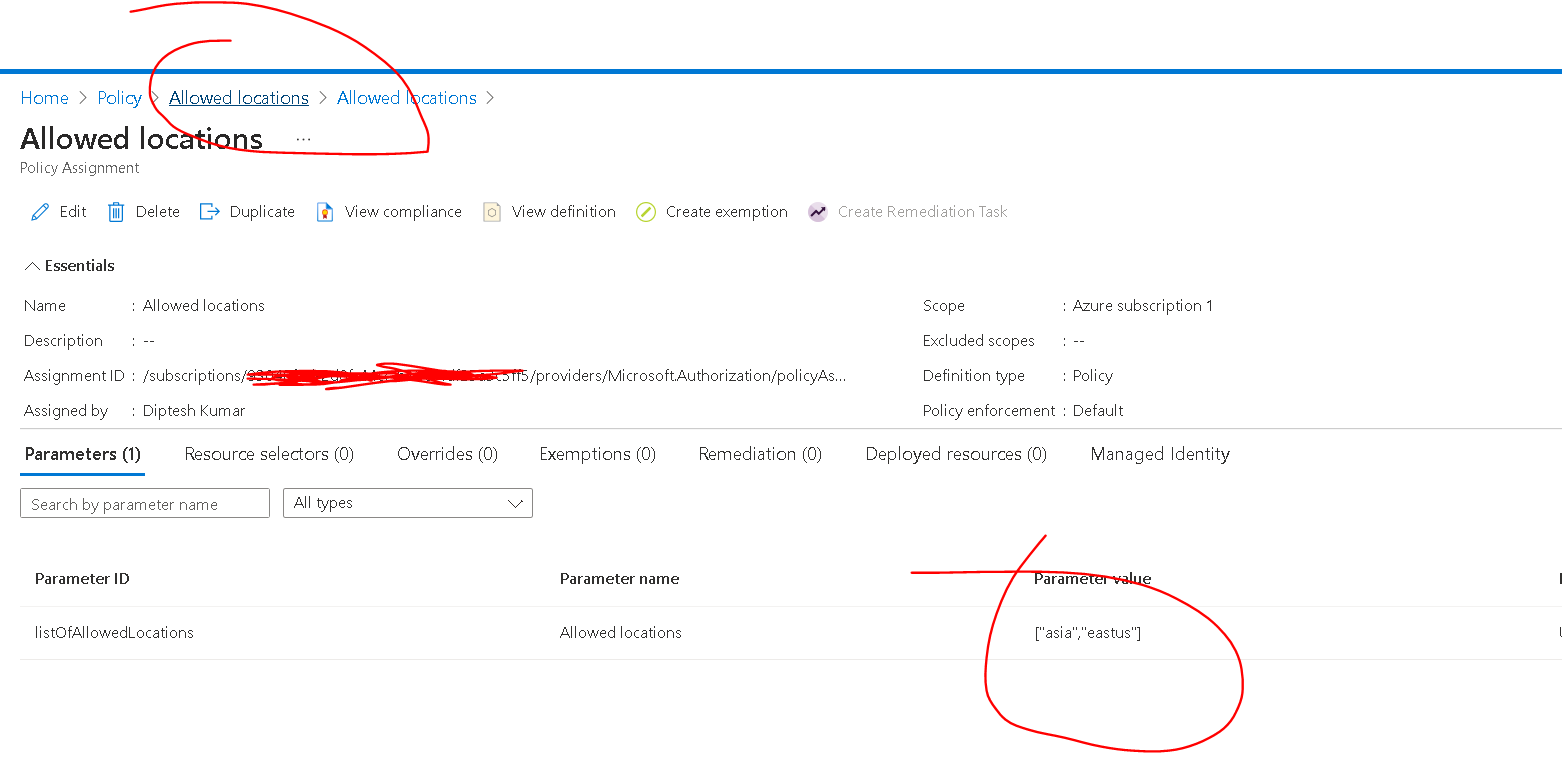Click the Create Remediation Task icon

coord(817,211)
